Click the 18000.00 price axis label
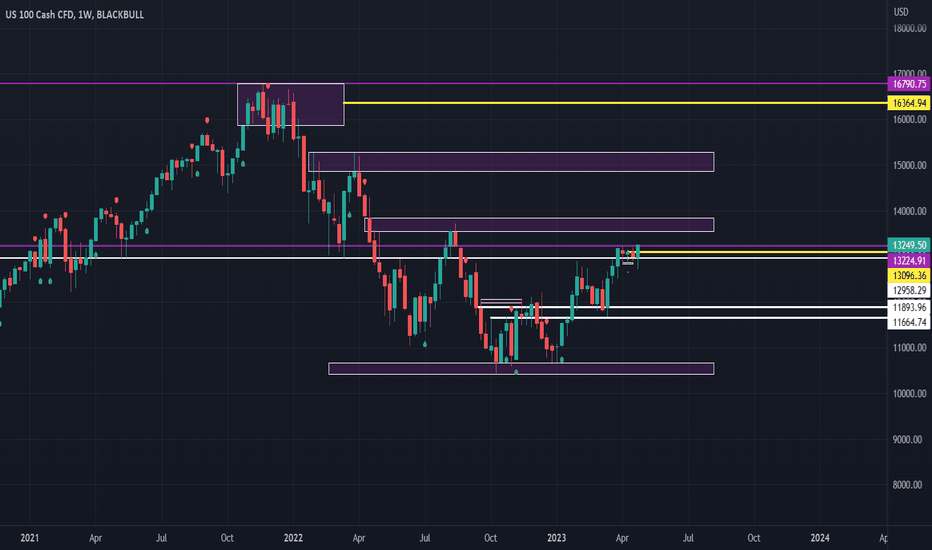932x550 pixels. click(909, 29)
